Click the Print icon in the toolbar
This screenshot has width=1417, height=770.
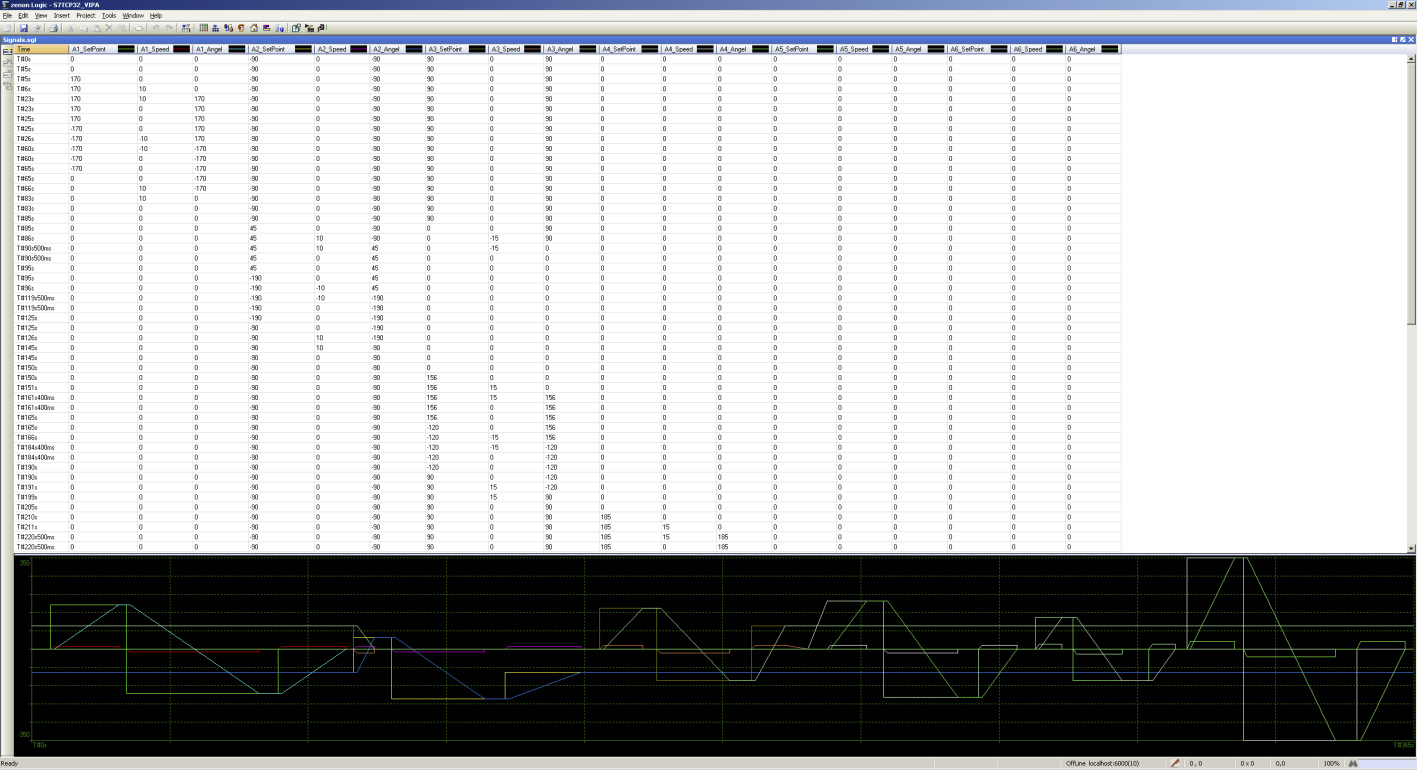(x=53, y=28)
